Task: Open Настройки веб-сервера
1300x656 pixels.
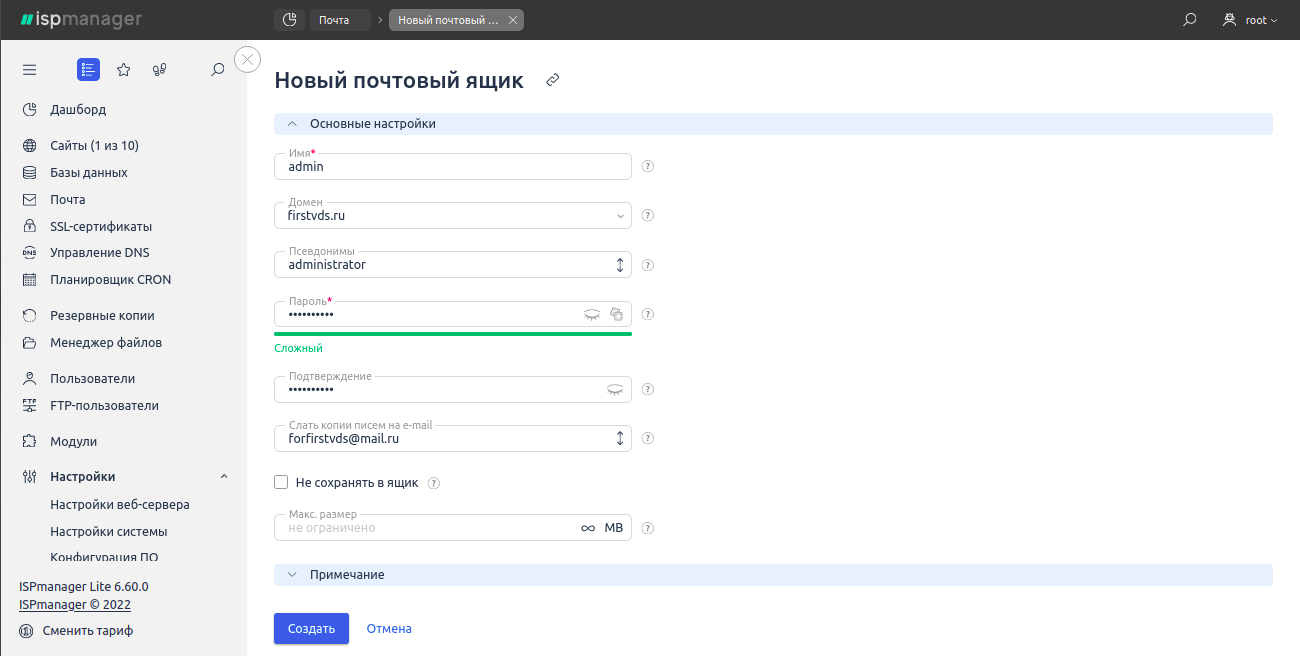Action: point(120,505)
